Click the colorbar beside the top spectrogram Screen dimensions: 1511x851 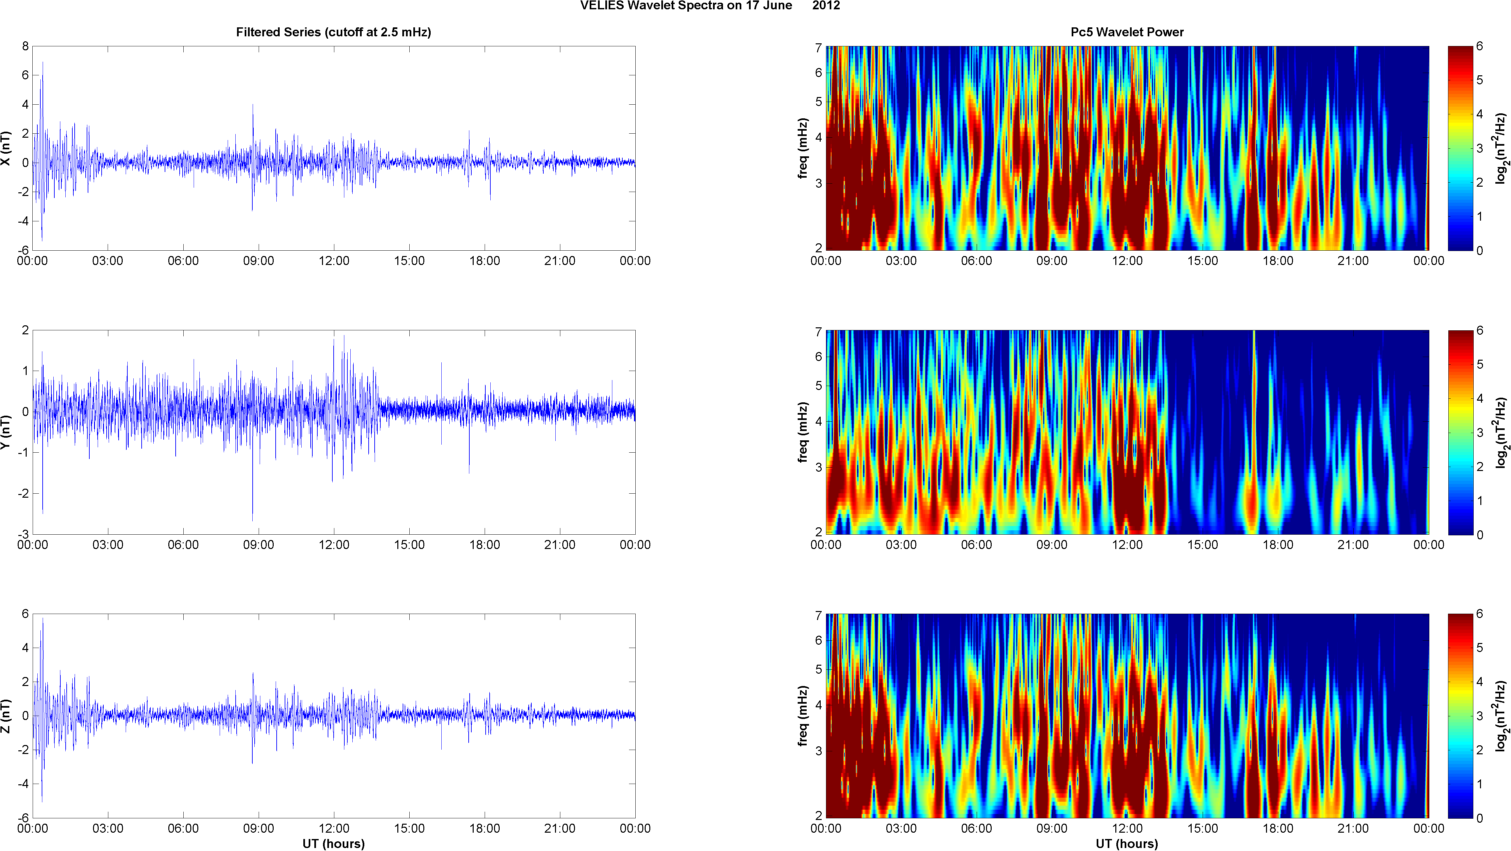pyautogui.click(x=1460, y=148)
